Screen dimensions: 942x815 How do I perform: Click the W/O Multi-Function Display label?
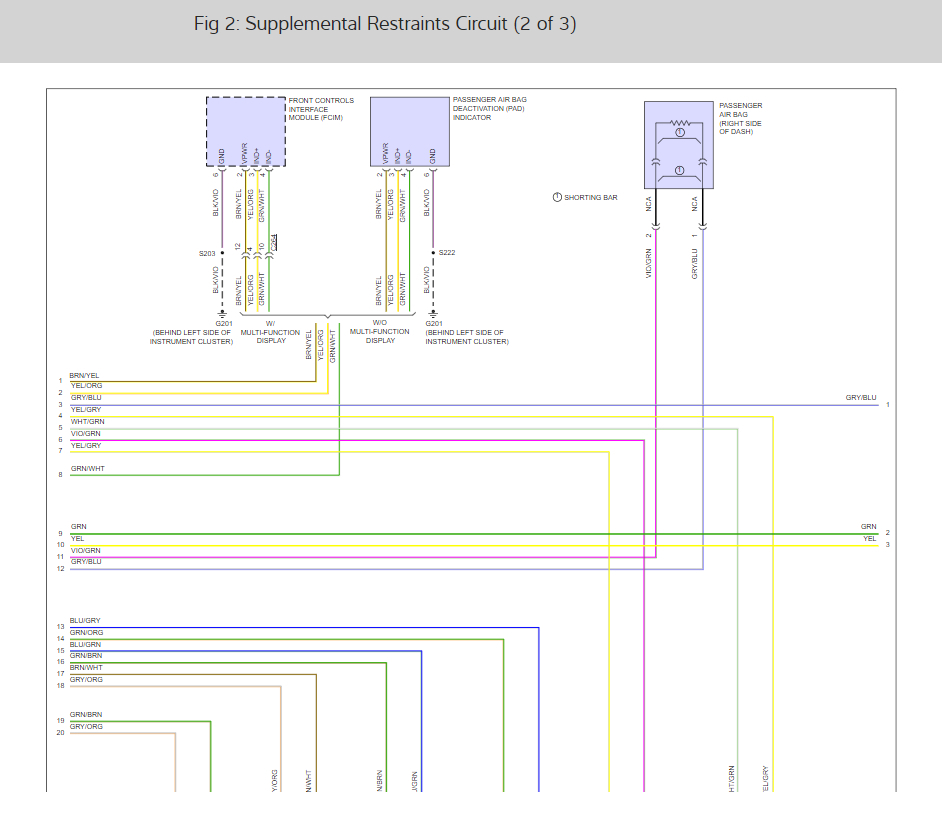click(380, 332)
